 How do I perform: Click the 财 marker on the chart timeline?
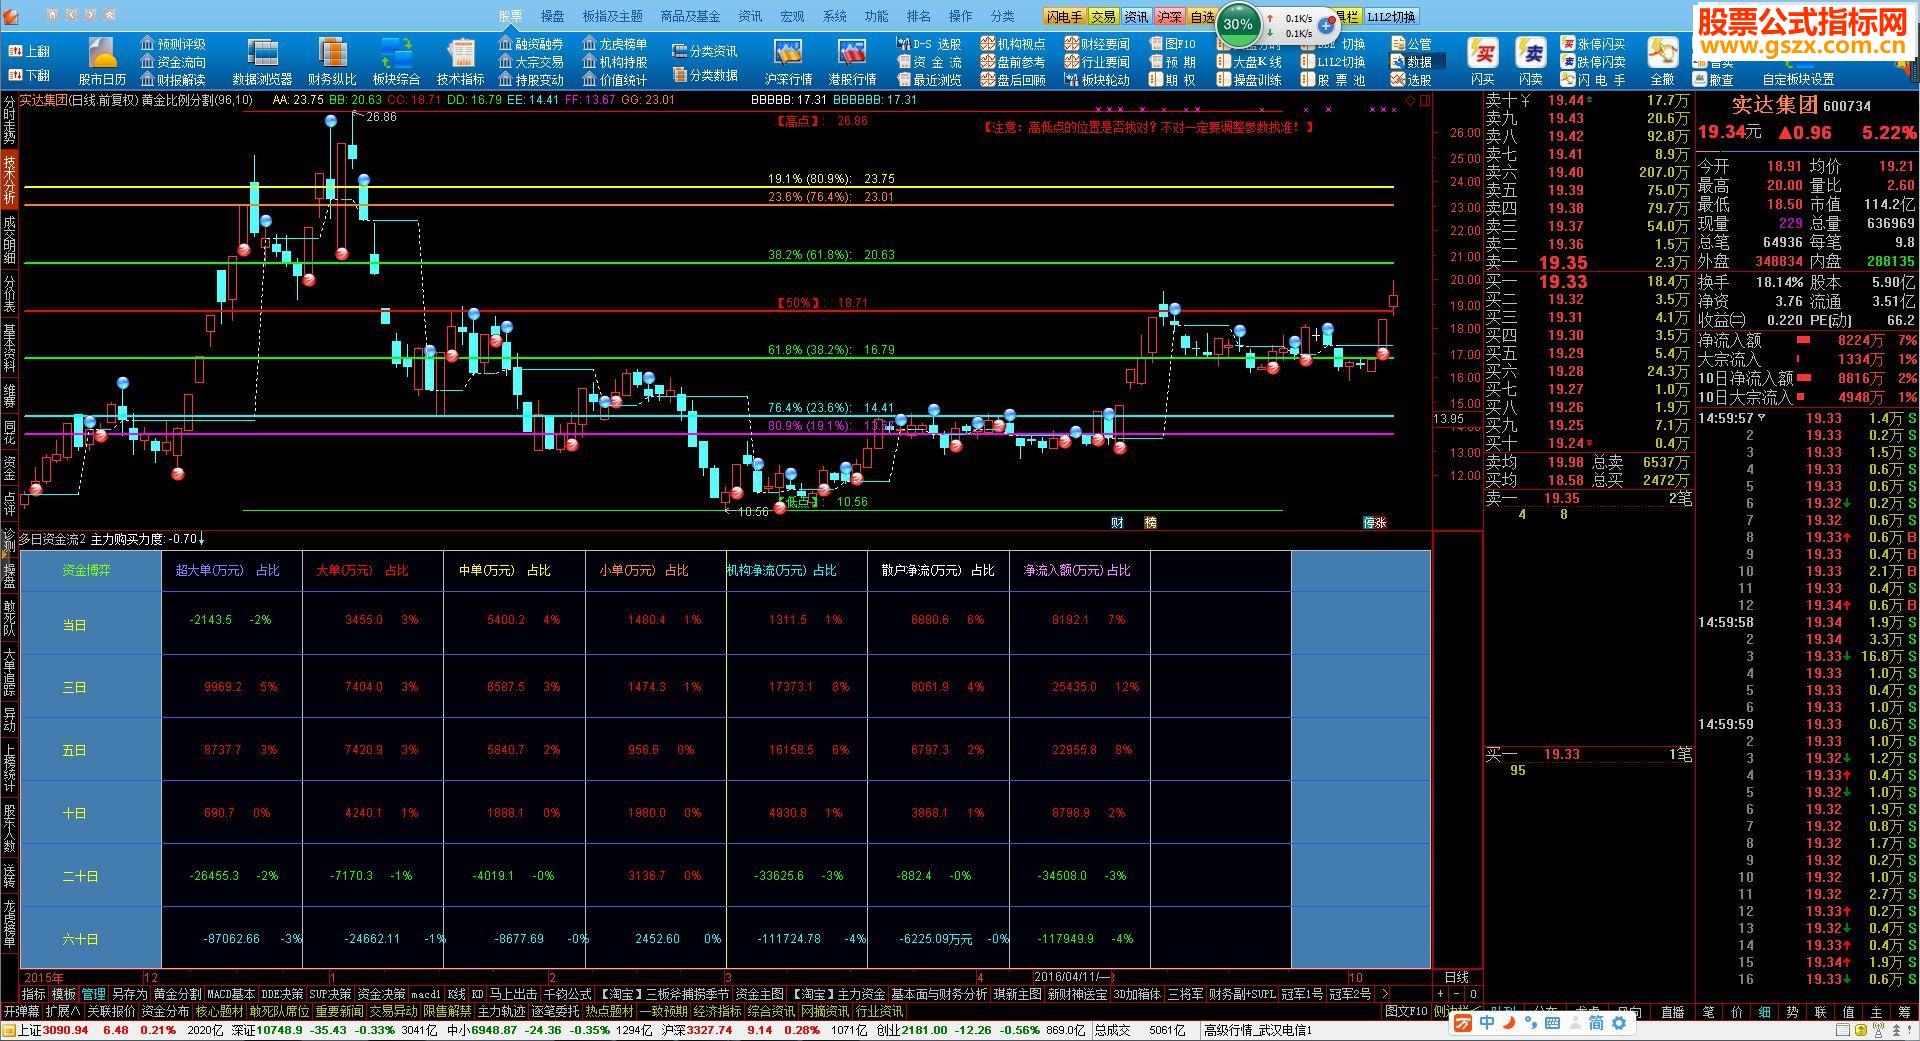tap(1117, 522)
